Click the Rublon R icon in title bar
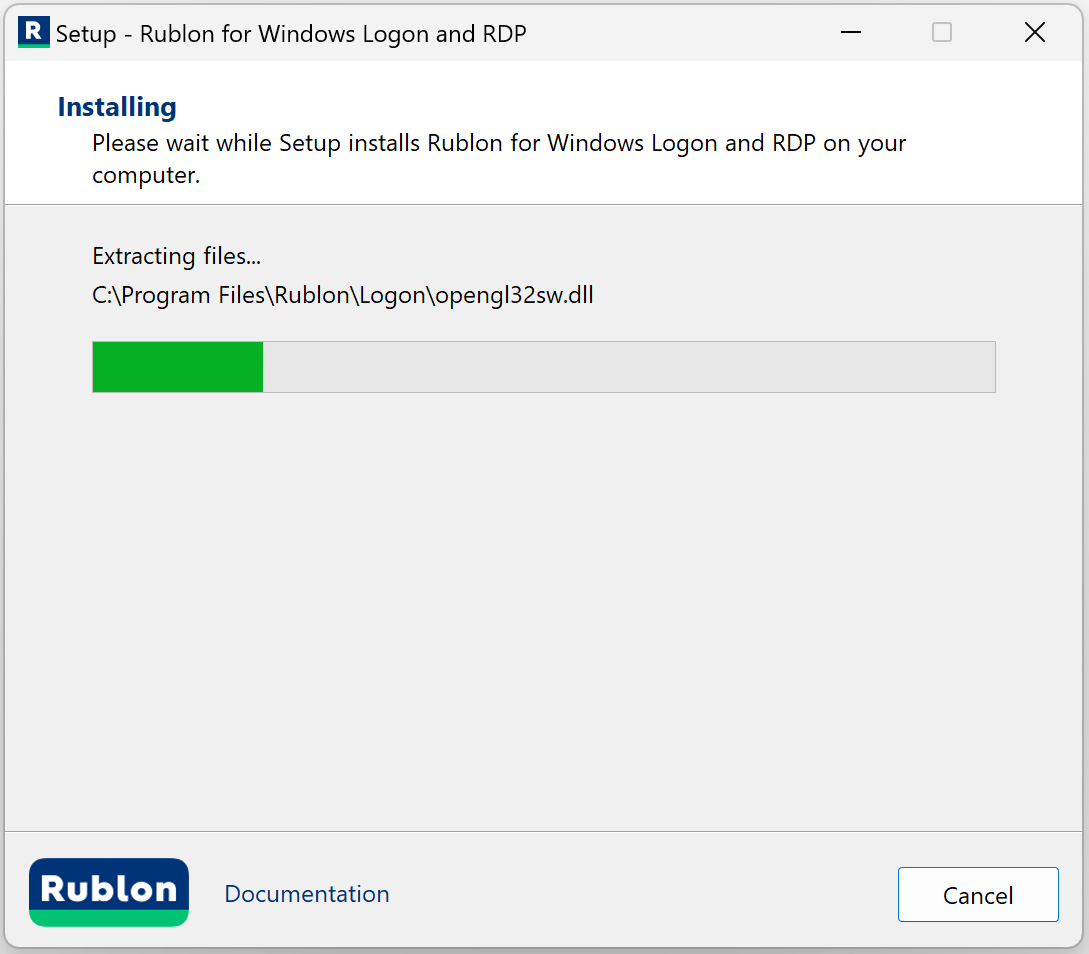 (x=33, y=32)
